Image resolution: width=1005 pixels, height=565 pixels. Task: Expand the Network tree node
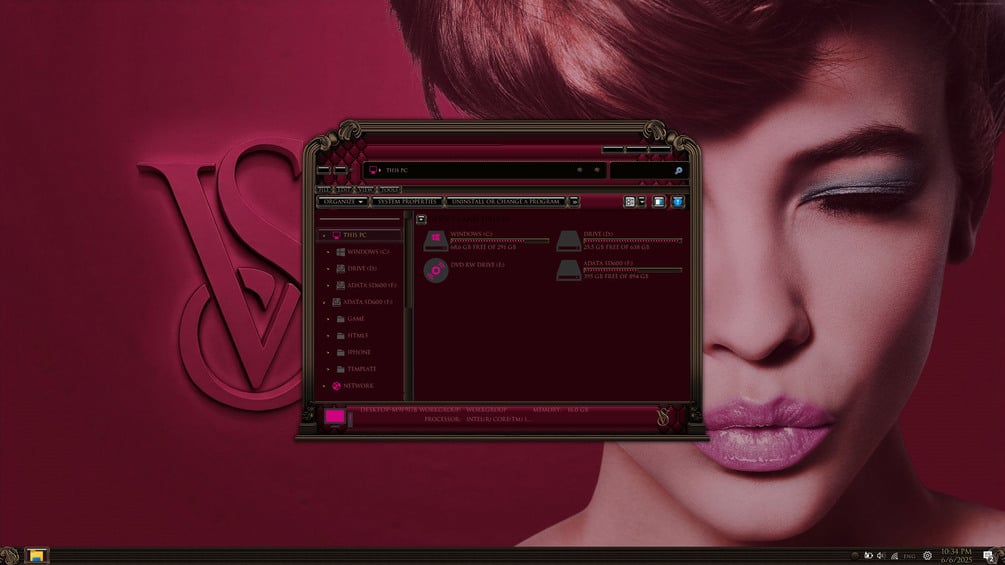click(324, 386)
